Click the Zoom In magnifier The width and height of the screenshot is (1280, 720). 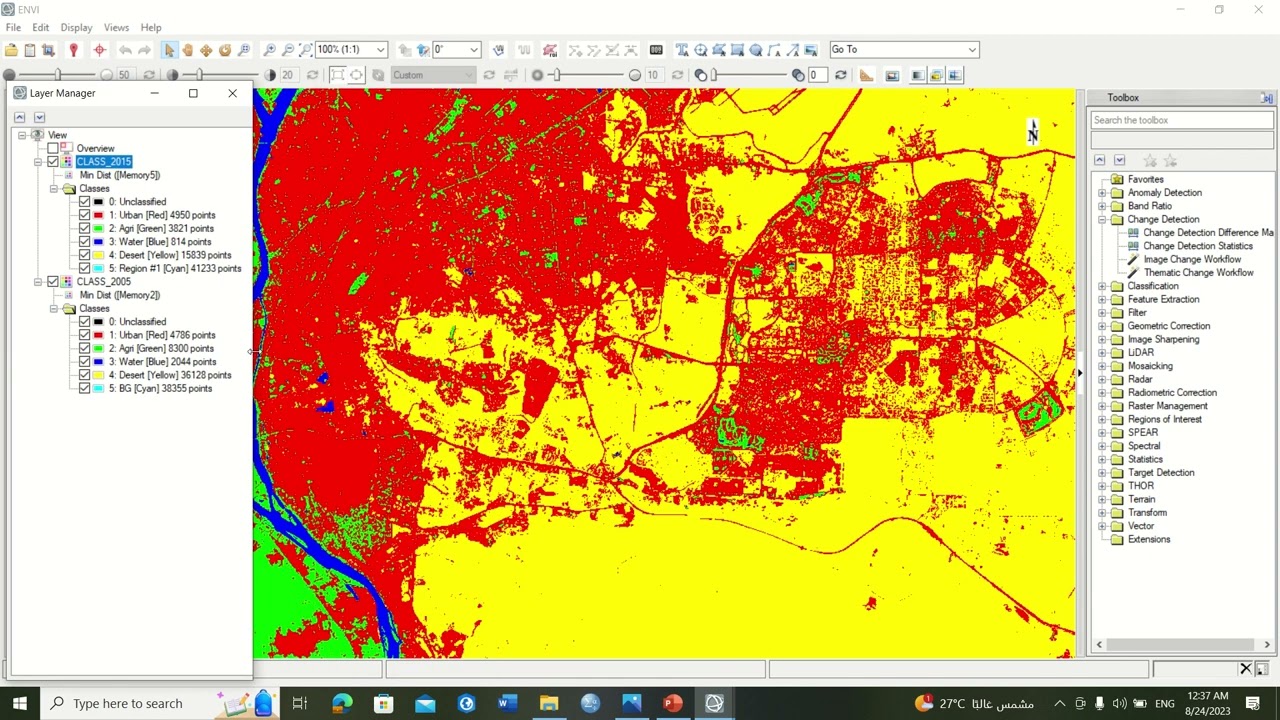269,49
